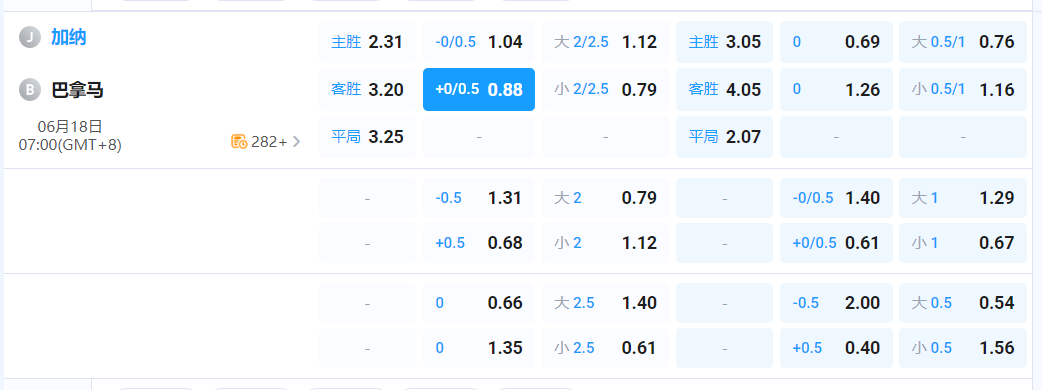Pick handicap 0 at 0.69

[x=836, y=43]
